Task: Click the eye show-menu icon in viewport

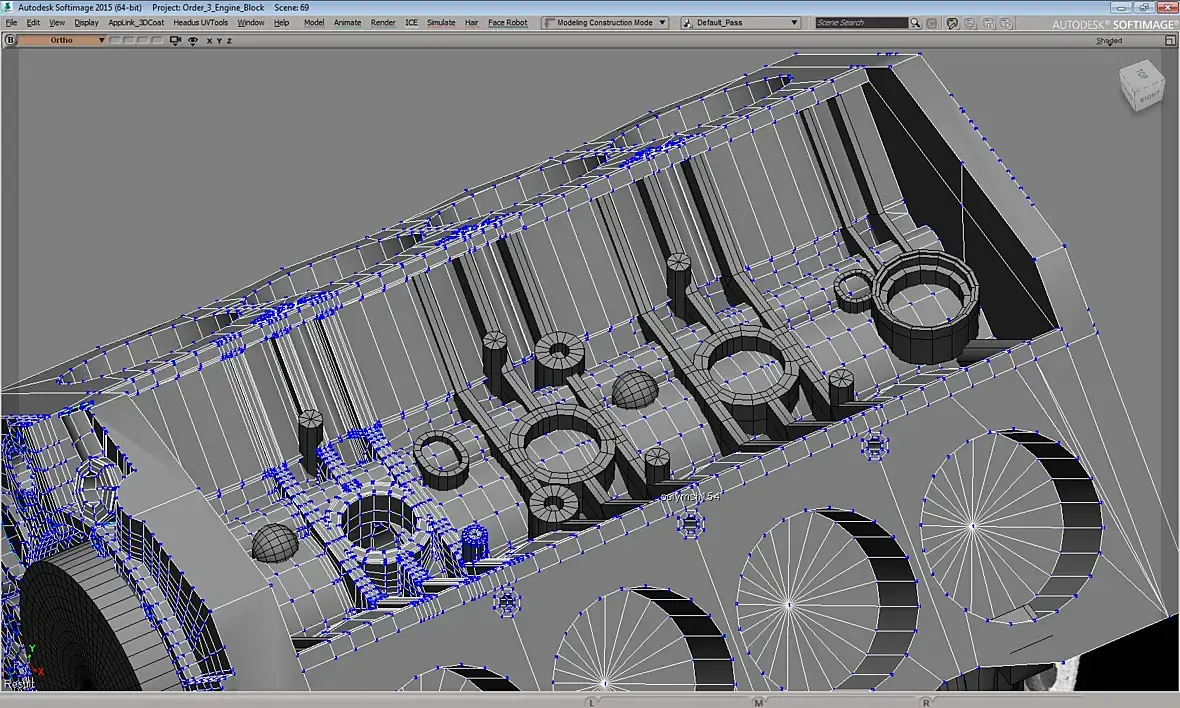Action: [x=192, y=40]
